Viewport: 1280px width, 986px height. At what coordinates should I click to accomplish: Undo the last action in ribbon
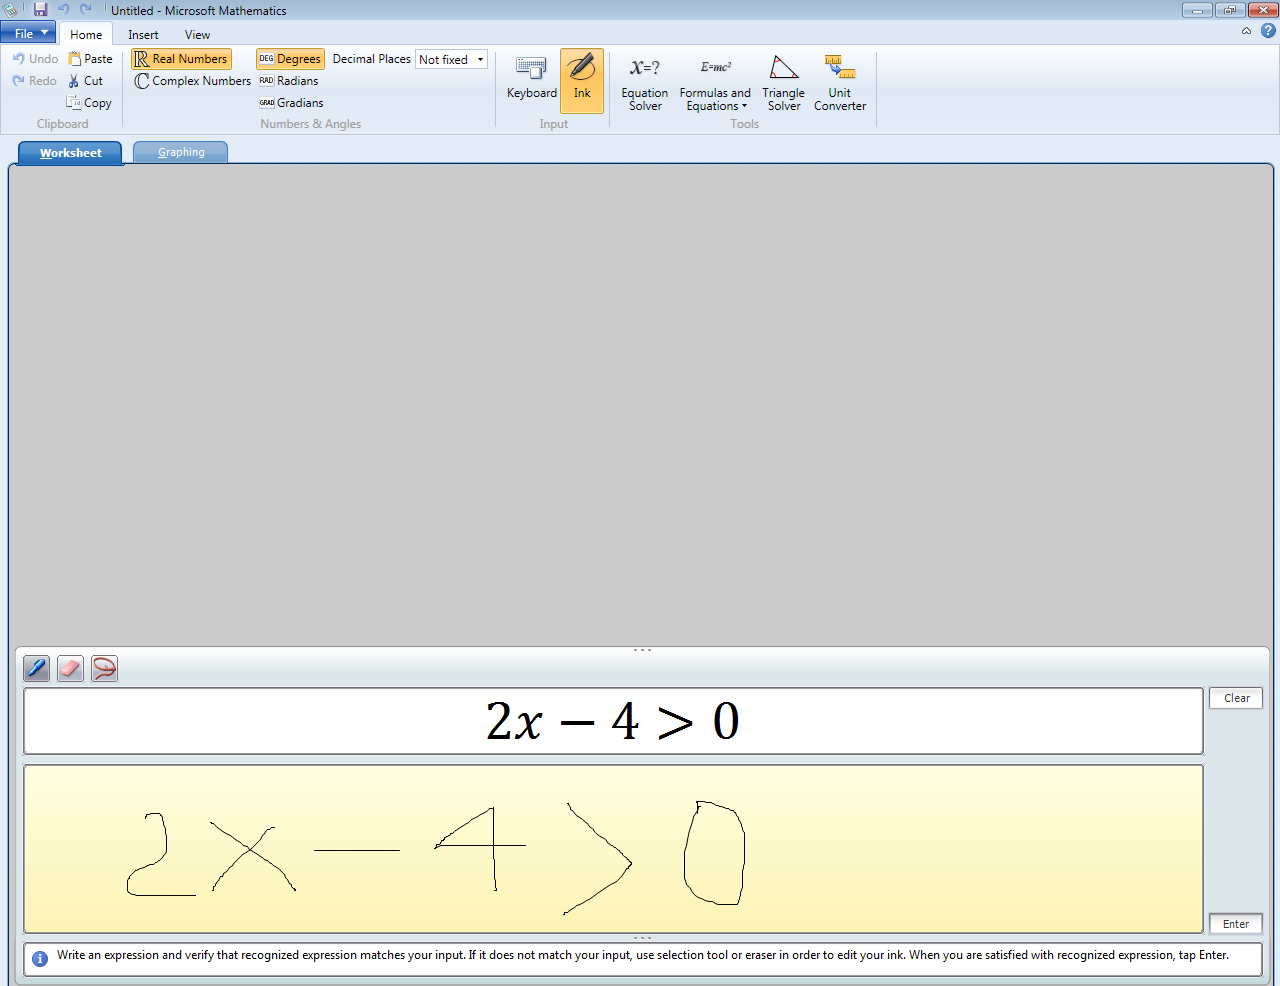[x=35, y=59]
